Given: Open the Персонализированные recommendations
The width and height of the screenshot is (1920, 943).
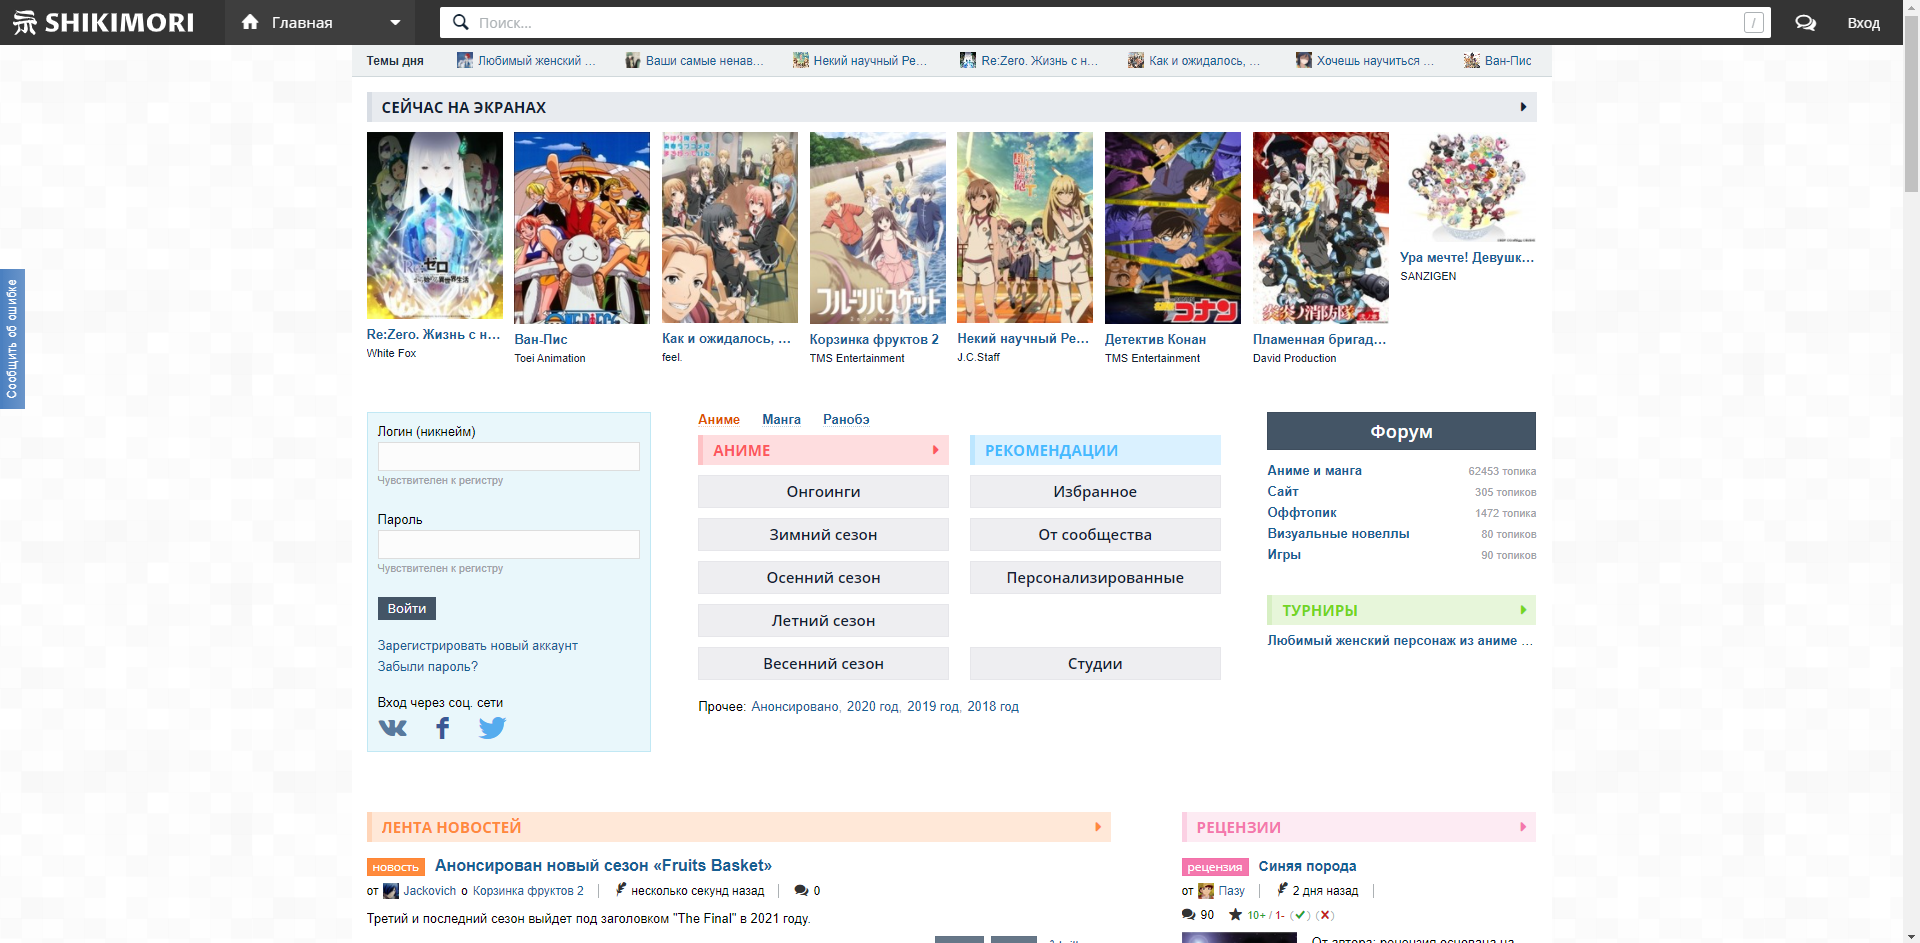Looking at the screenshot, I should coord(1095,577).
